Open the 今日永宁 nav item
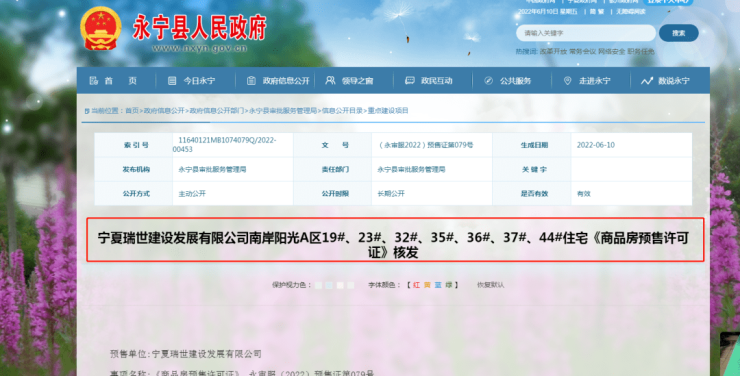 [x=194, y=81]
